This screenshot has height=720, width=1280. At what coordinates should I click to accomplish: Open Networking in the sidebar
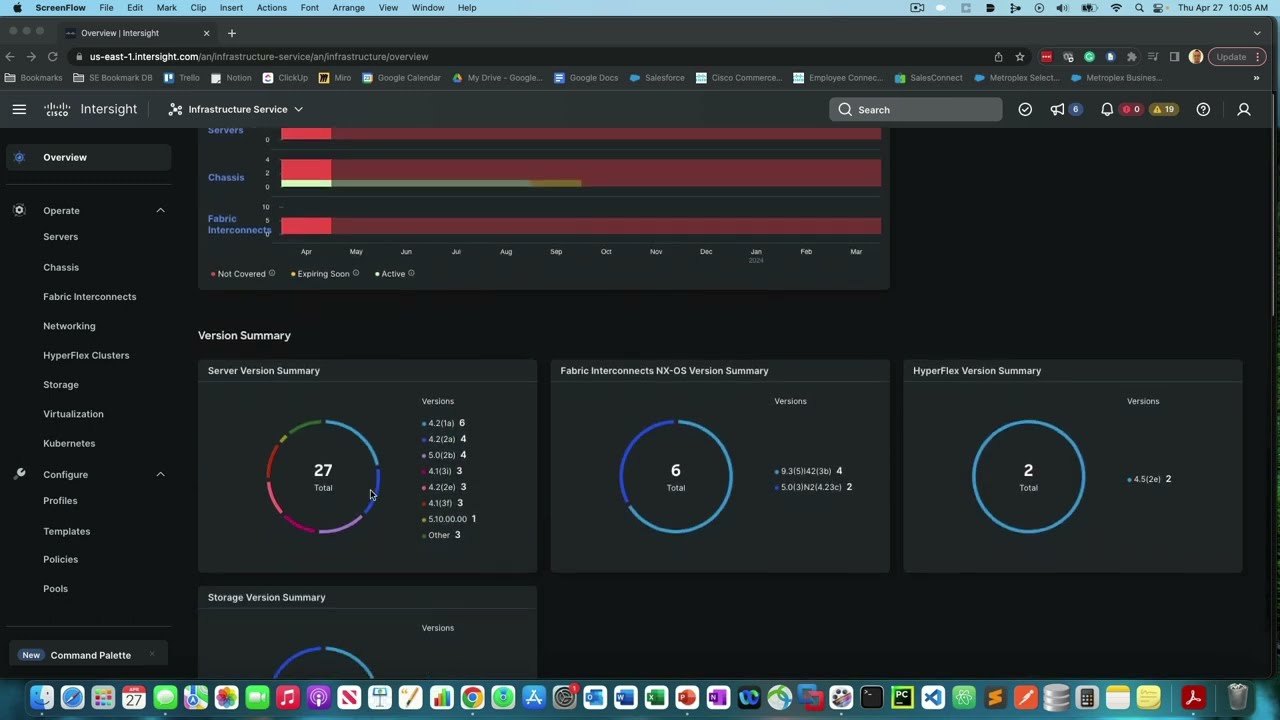[x=69, y=326]
